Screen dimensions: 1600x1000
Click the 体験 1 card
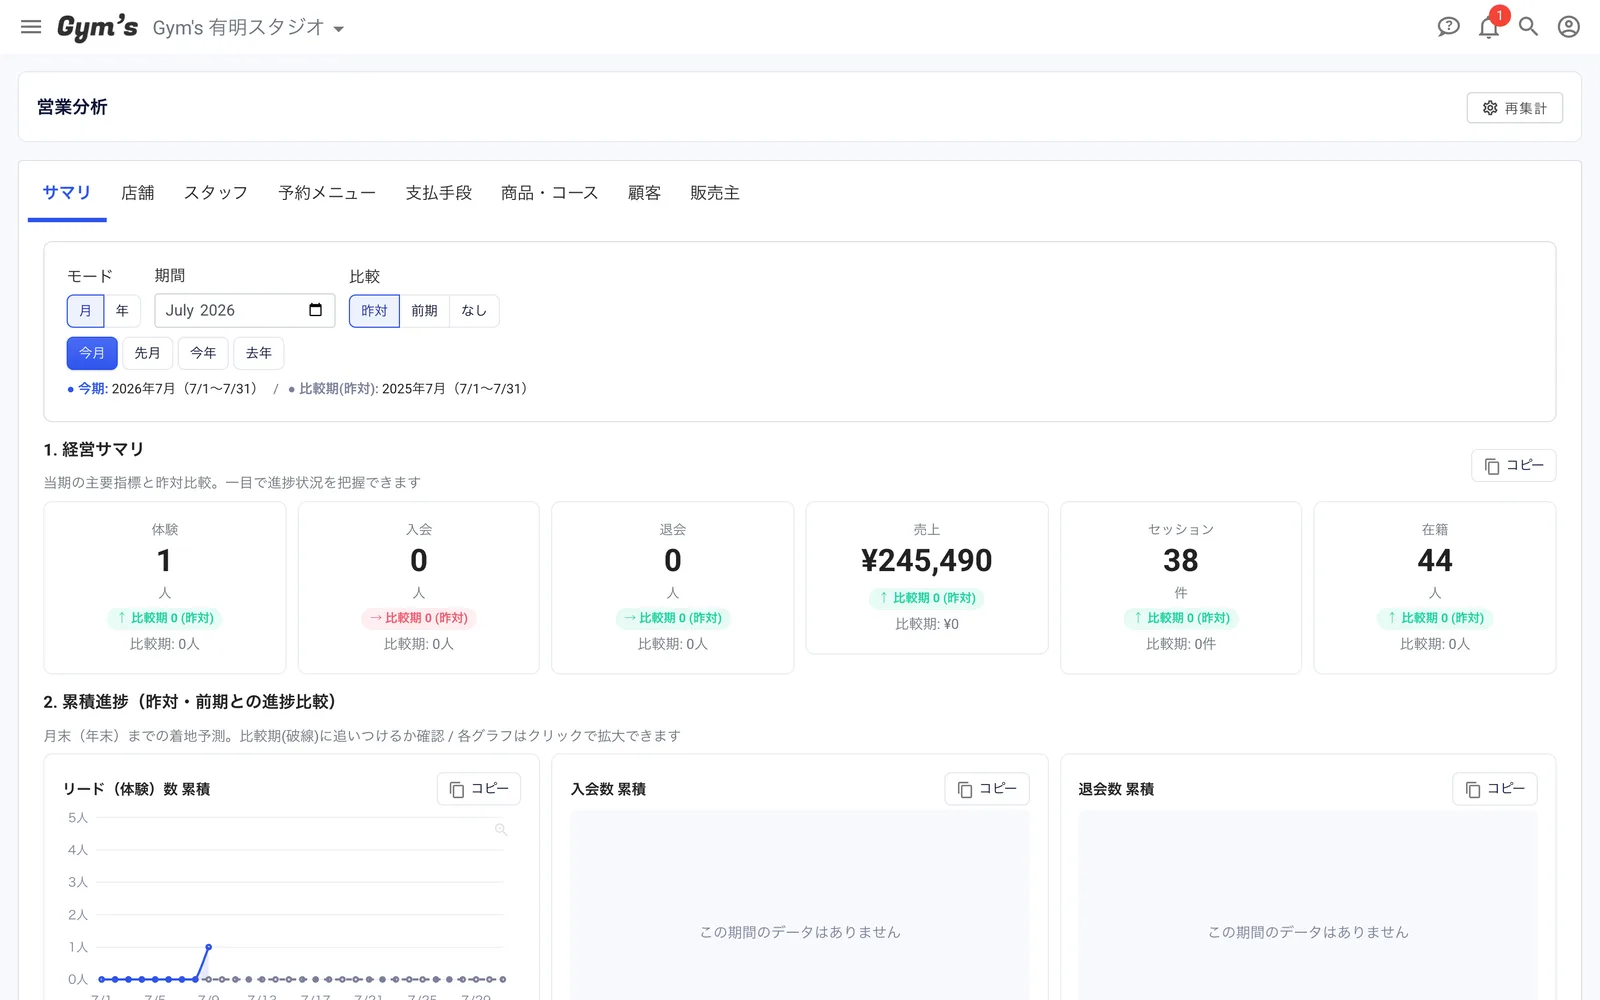[165, 588]
